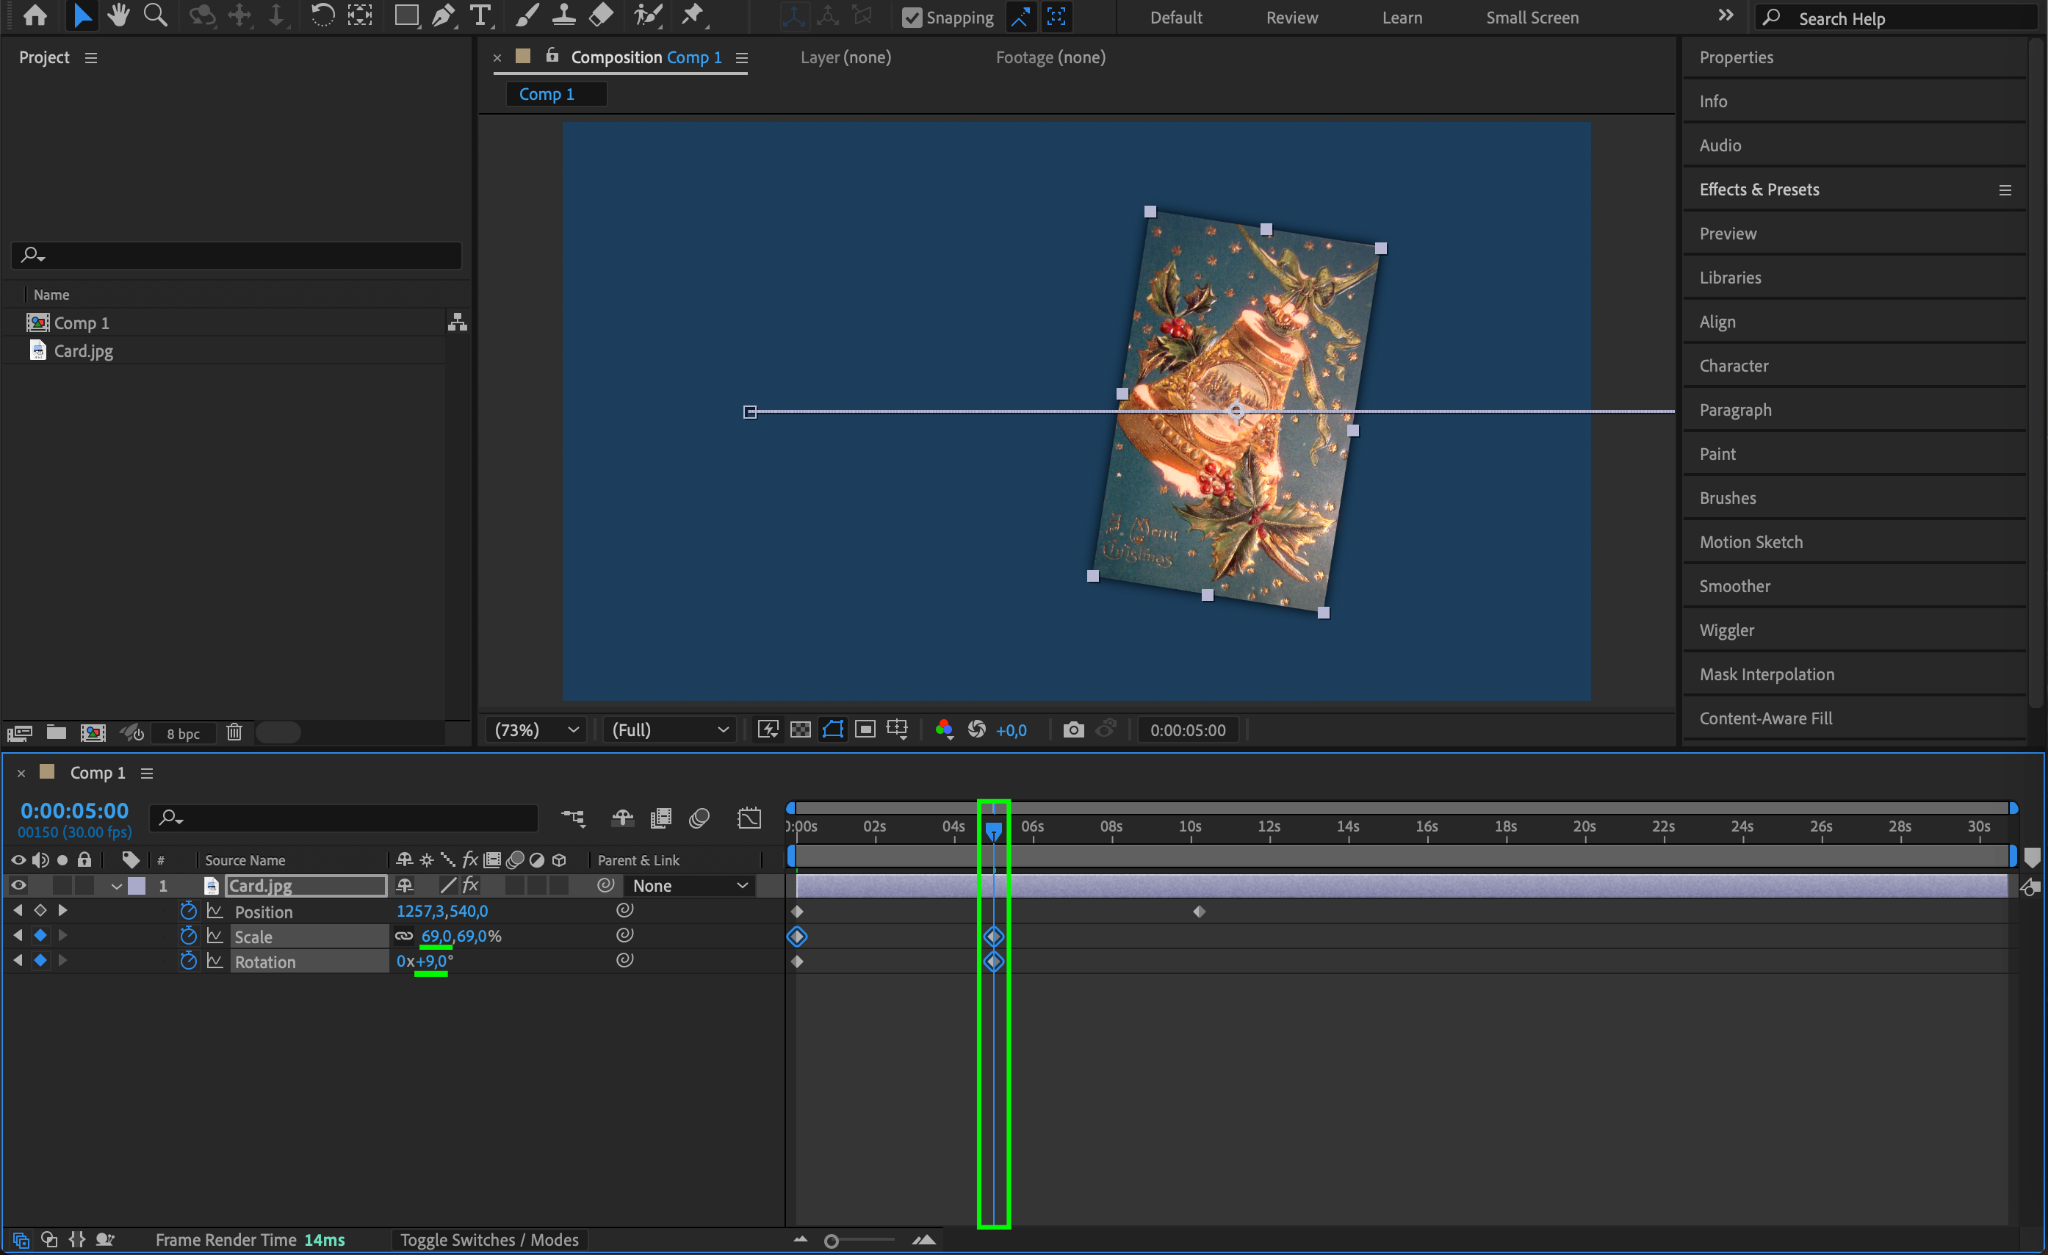Click the Rotation tool icon
2048x1255 pixels.
point(322,15)
